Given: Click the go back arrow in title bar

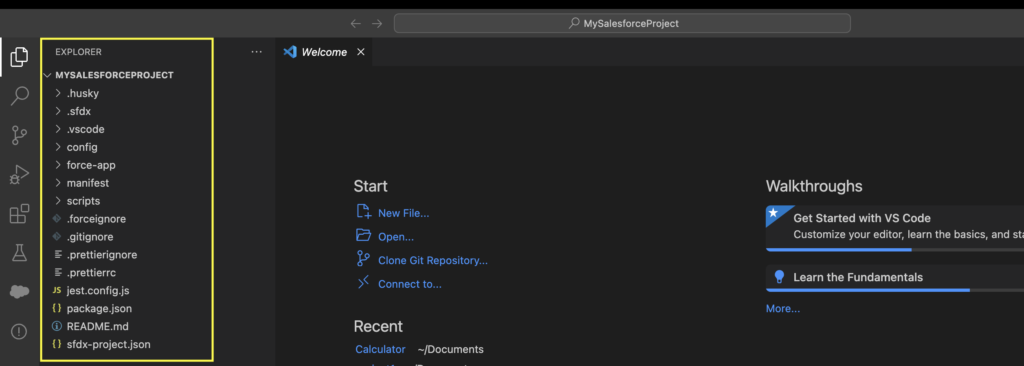Looking at the screenshot, I should (355, 24).
